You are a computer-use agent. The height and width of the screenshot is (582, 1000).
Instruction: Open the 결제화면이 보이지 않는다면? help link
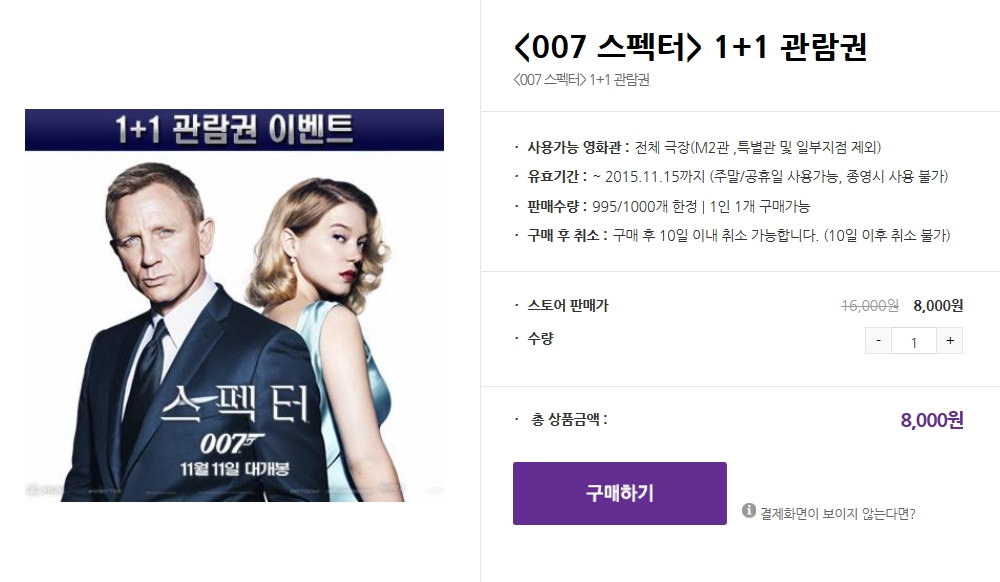[x=837, y=513]
